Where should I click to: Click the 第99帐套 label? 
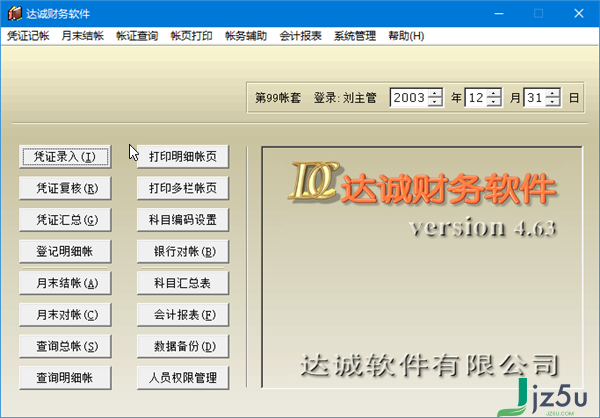[278, 98]
